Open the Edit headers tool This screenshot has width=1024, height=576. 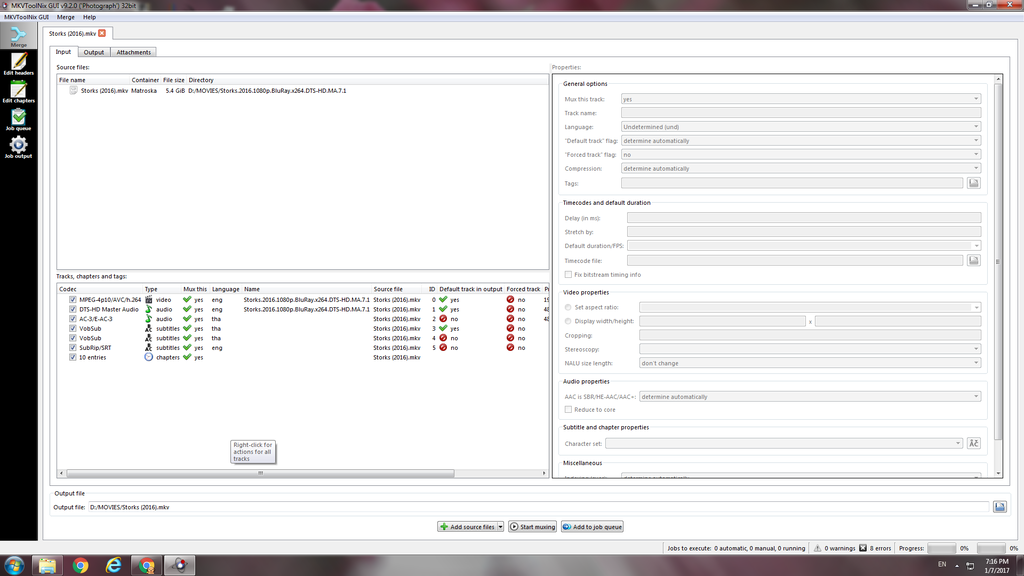[18, 63]
